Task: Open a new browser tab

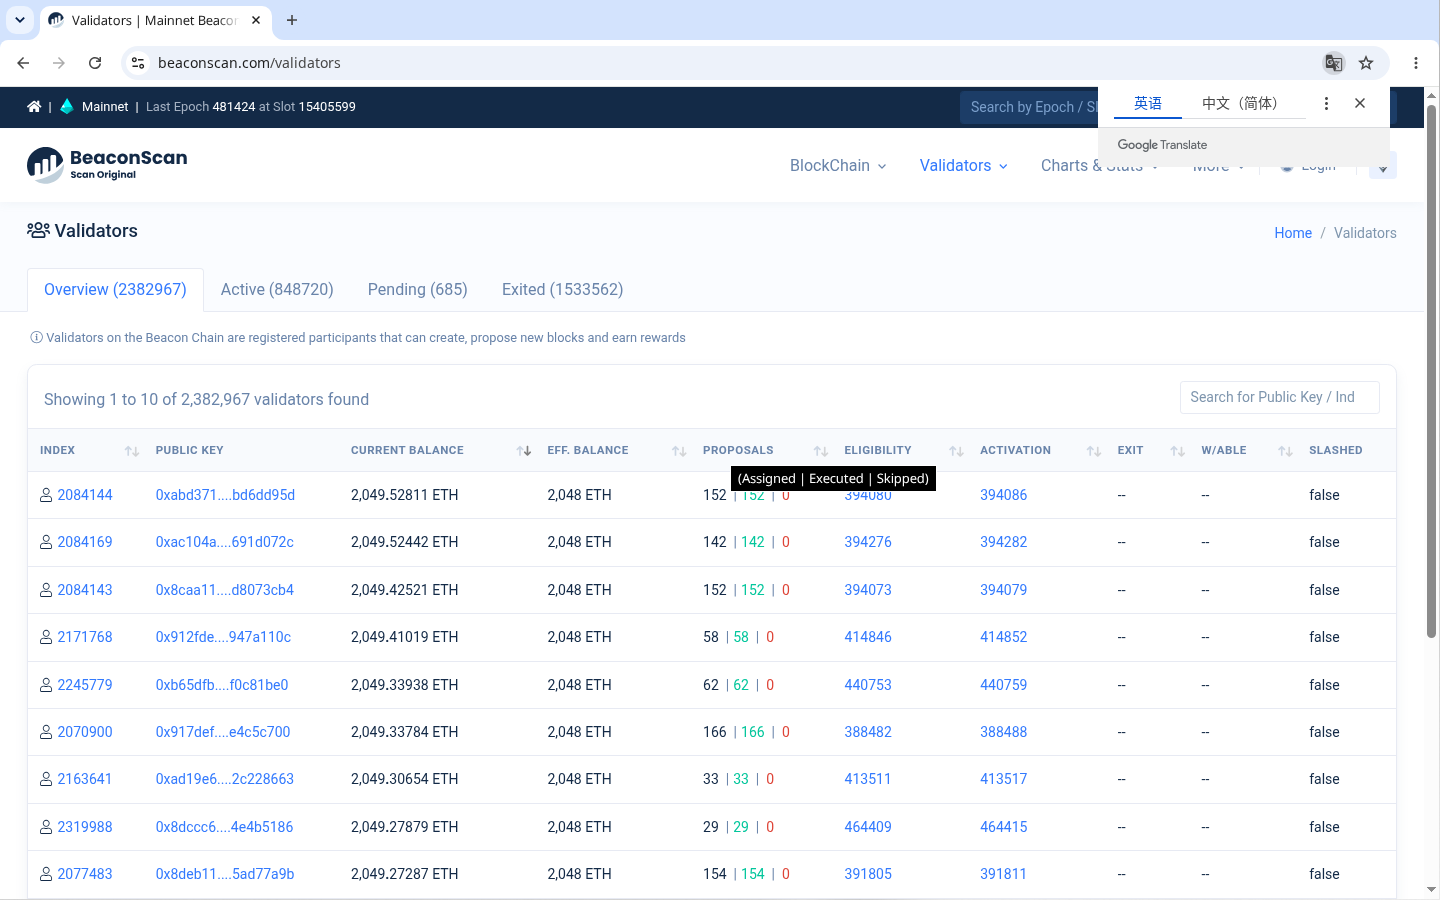Action: tap(292, 20)
